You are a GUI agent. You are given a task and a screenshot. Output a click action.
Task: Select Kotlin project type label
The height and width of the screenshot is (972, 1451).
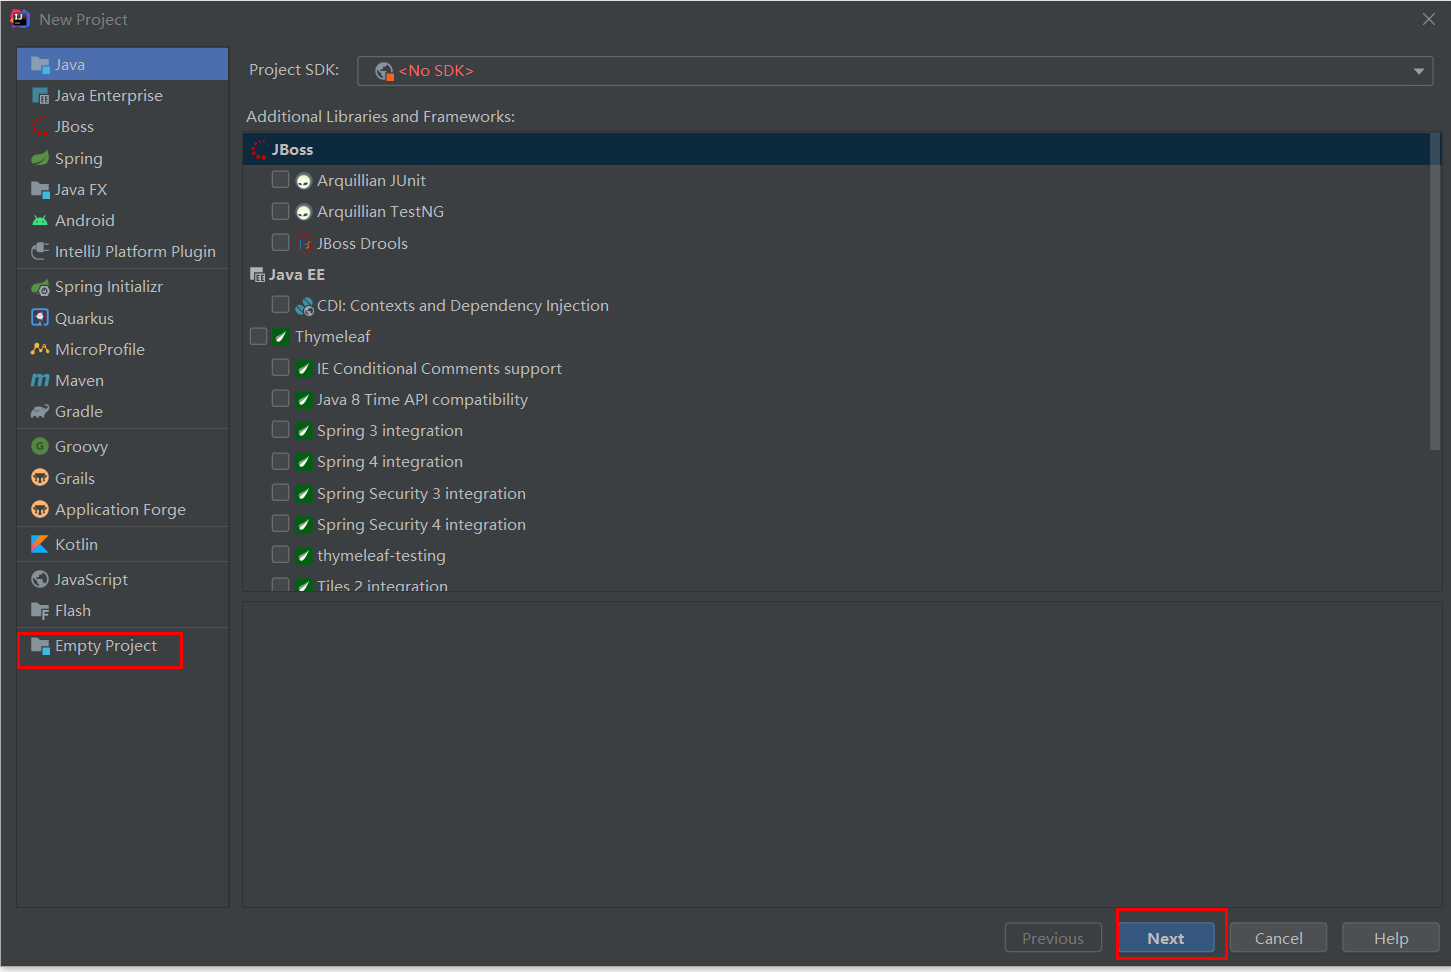(x=76, y=545)
